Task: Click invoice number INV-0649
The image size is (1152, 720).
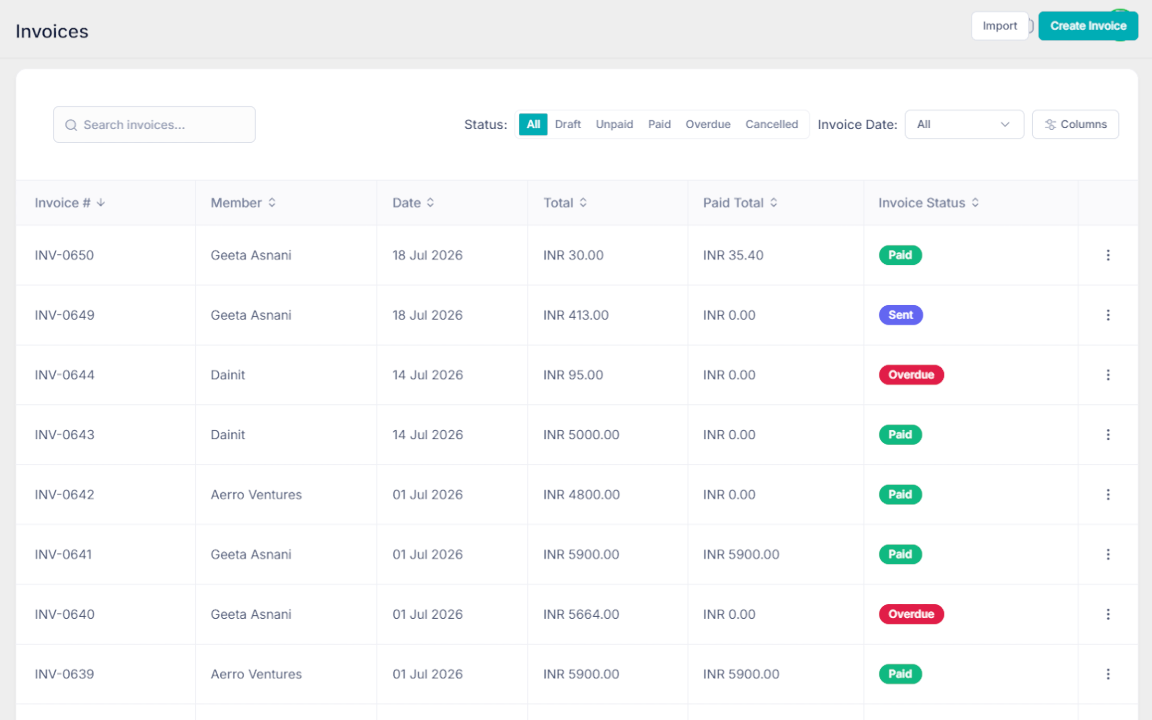Action: (65, 315)
